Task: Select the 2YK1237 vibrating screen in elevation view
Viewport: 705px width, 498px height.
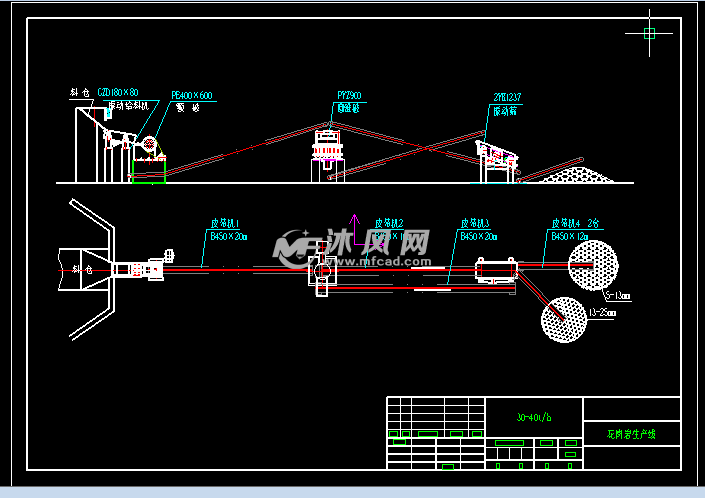Action: point(496,156)
